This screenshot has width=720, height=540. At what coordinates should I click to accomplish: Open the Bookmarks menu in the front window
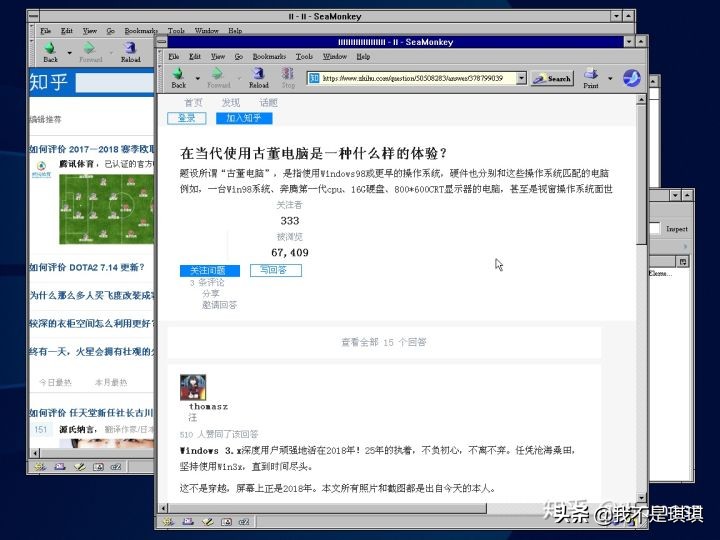tap(269, 56)
